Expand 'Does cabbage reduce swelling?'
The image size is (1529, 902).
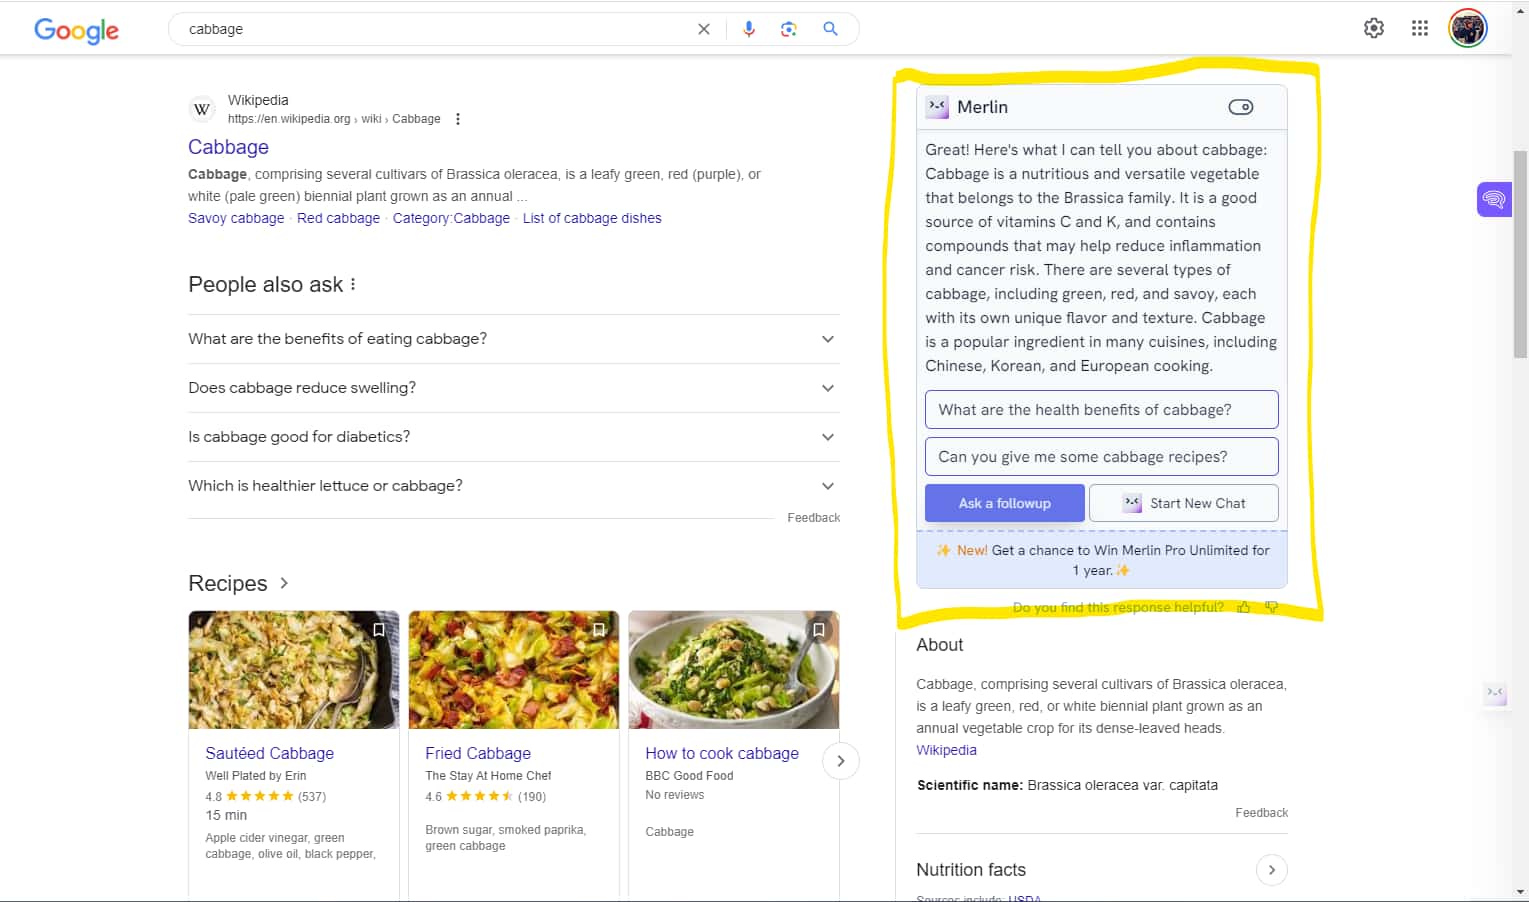pos(514,388)
